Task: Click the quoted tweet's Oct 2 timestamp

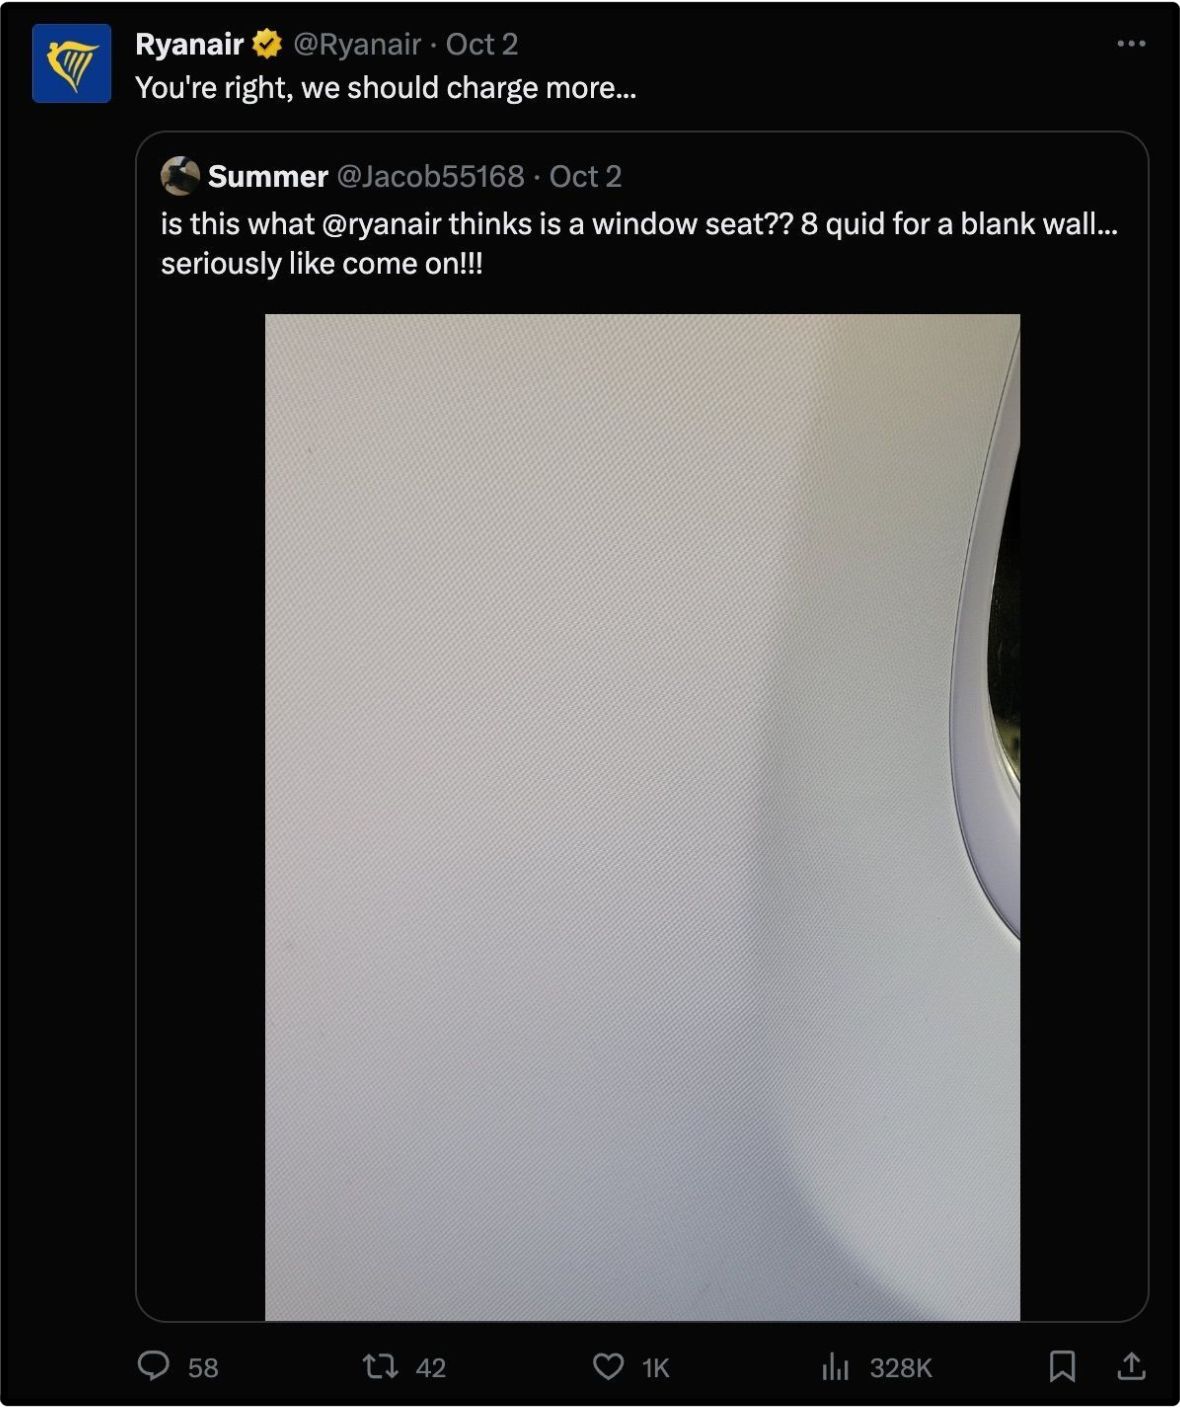Action: 586,176
